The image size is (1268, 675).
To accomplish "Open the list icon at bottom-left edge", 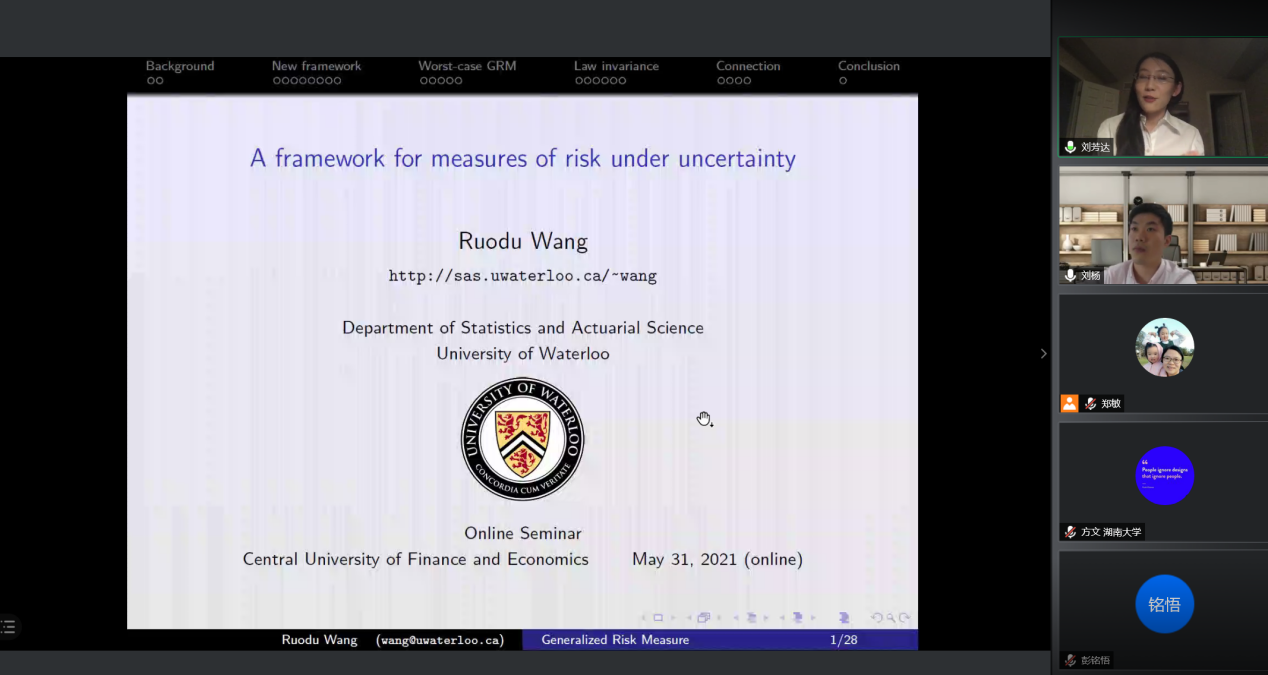I will (x=8, y=628).
